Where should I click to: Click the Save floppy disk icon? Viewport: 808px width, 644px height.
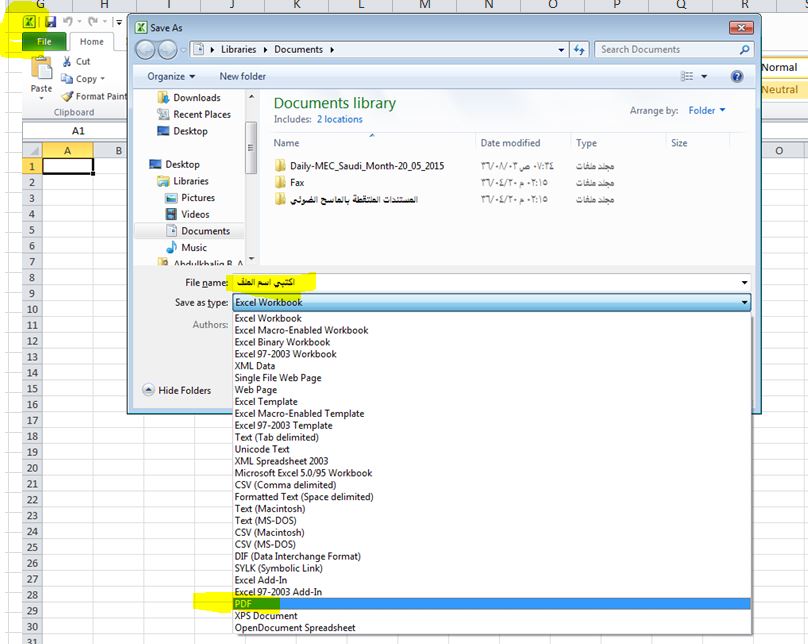pyautogui.click(x=50, y=22)
